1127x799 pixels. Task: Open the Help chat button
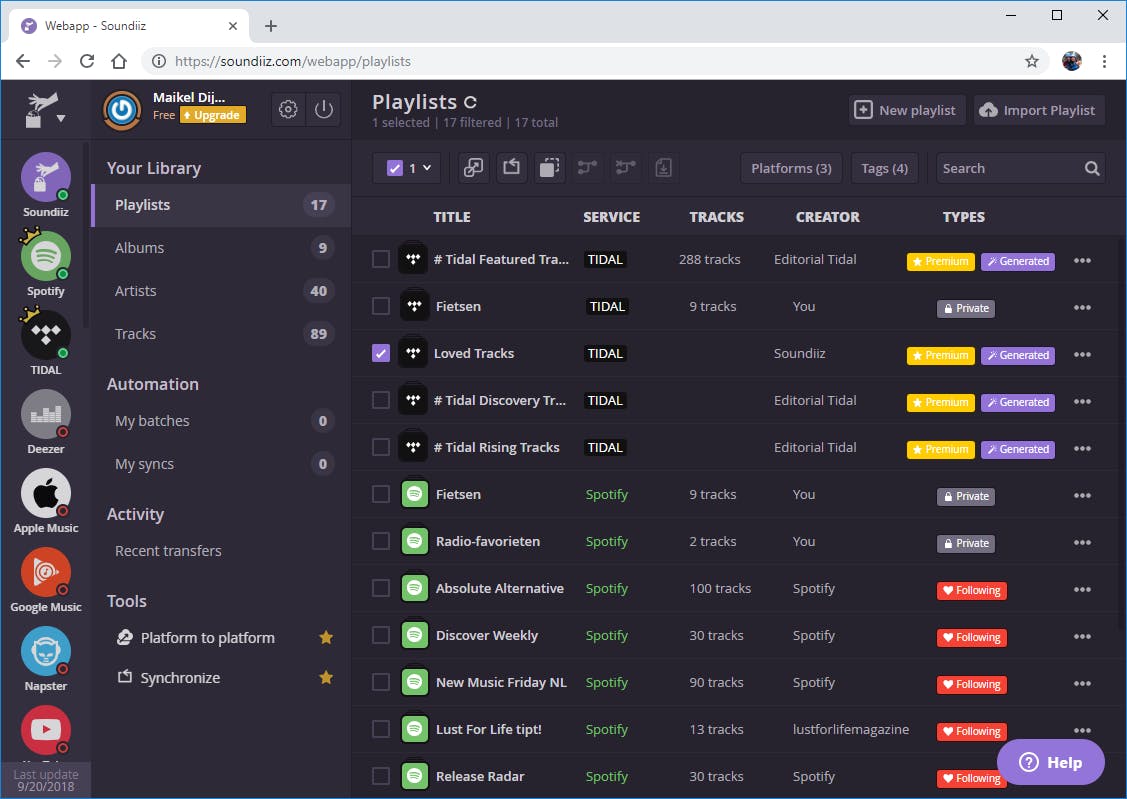coord(1050,762)
